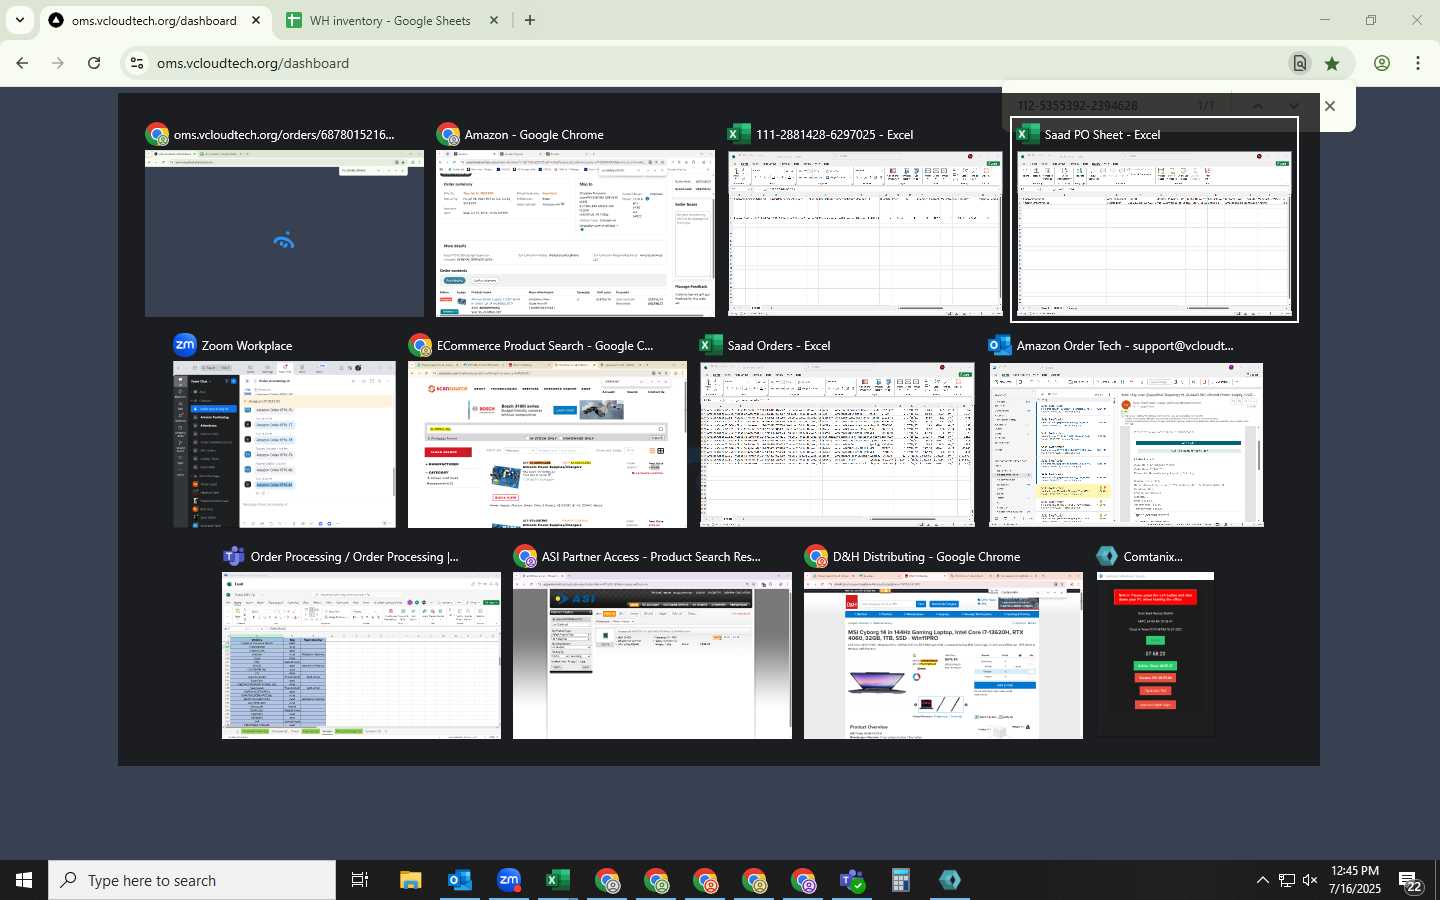Select the ASI Partner Access window thumbnail
The image size is (1440, 900).
[x=652, y=655]
